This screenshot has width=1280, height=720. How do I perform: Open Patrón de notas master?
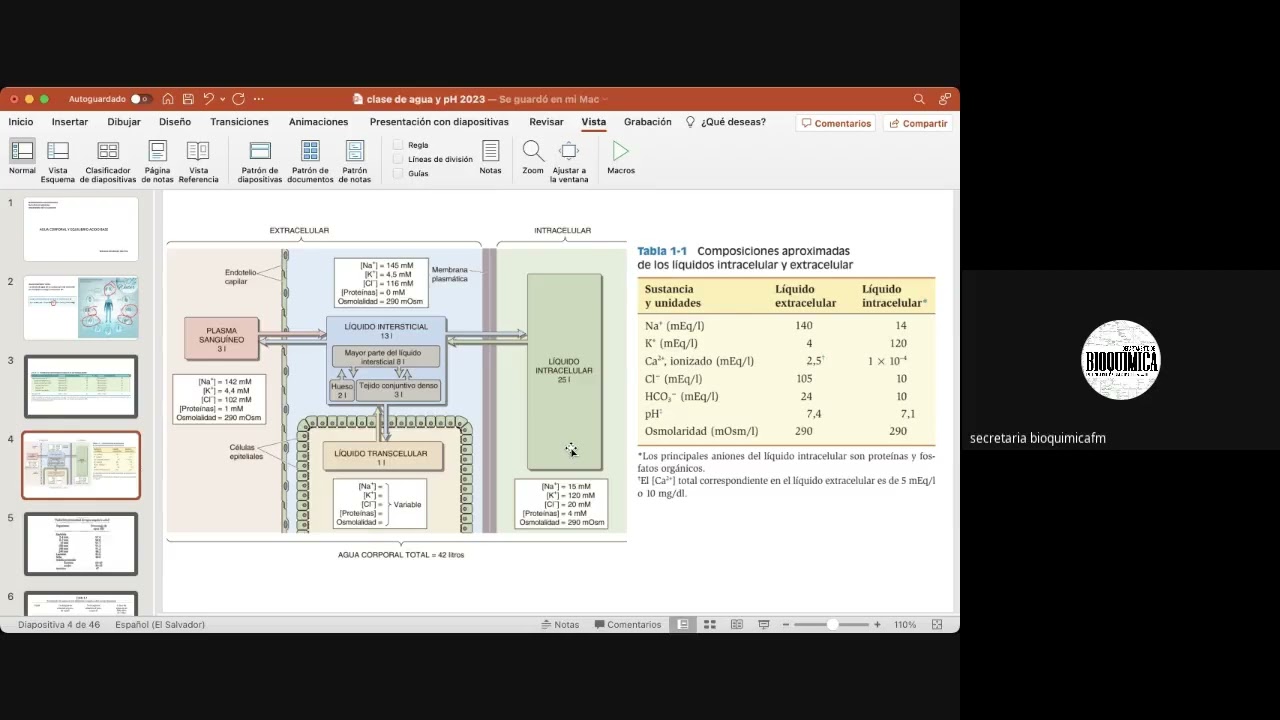tap(355, 161)
